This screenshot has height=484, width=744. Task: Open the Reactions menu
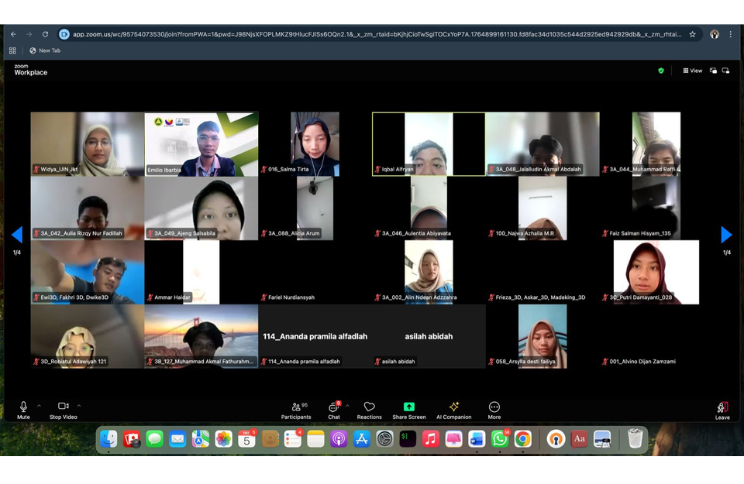click(369, 408)
